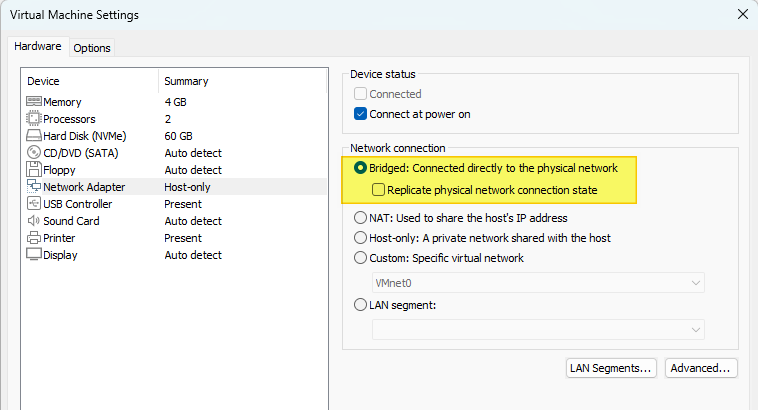The image size is (758, 410).
Task: Select Host-only private network option
Action: (360, 237)
